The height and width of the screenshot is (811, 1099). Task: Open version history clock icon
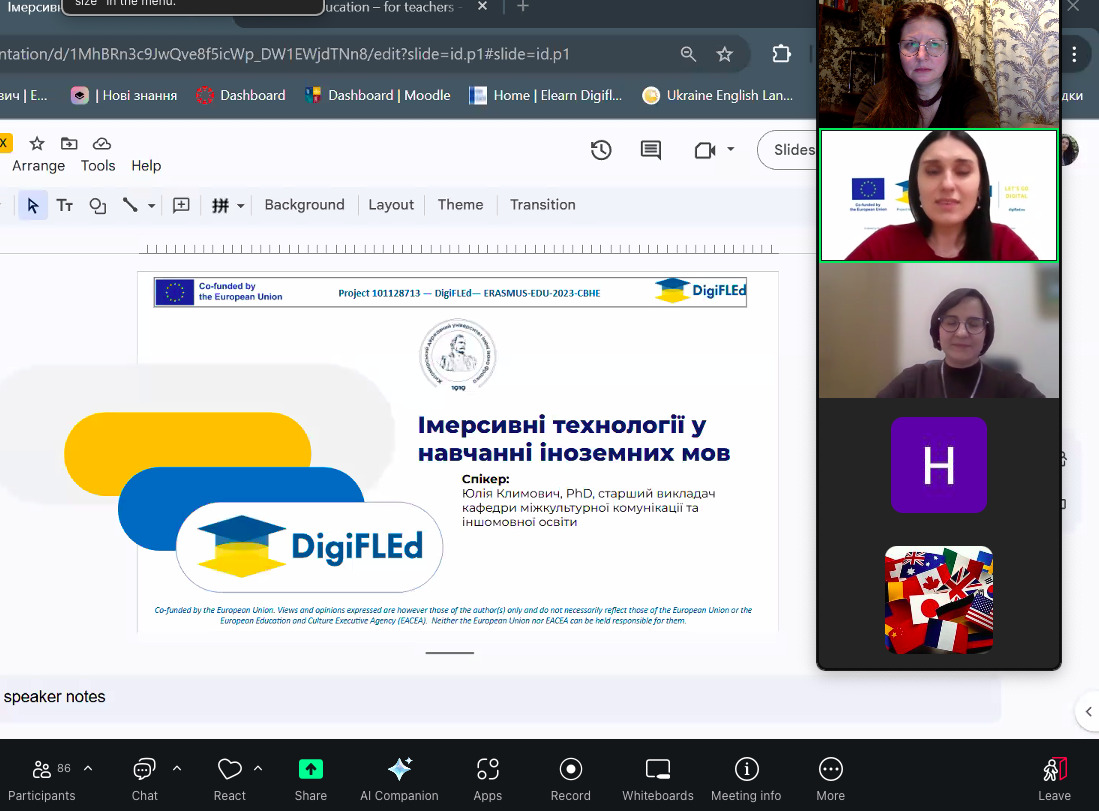(x=601, y=150)
